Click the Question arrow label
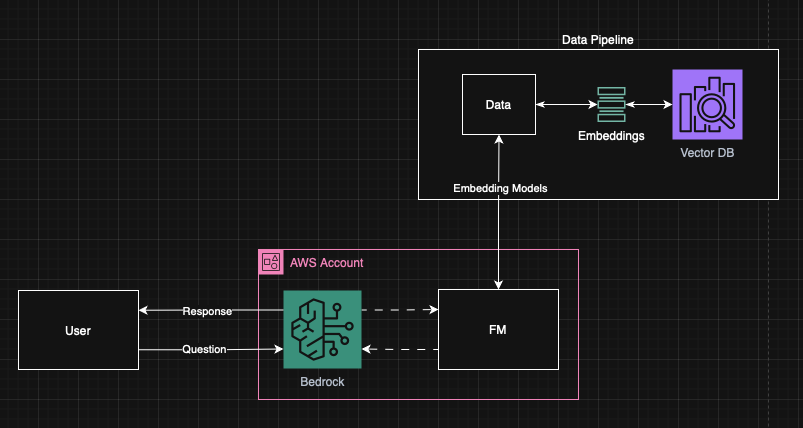803x428 pixels. [204, 349]
